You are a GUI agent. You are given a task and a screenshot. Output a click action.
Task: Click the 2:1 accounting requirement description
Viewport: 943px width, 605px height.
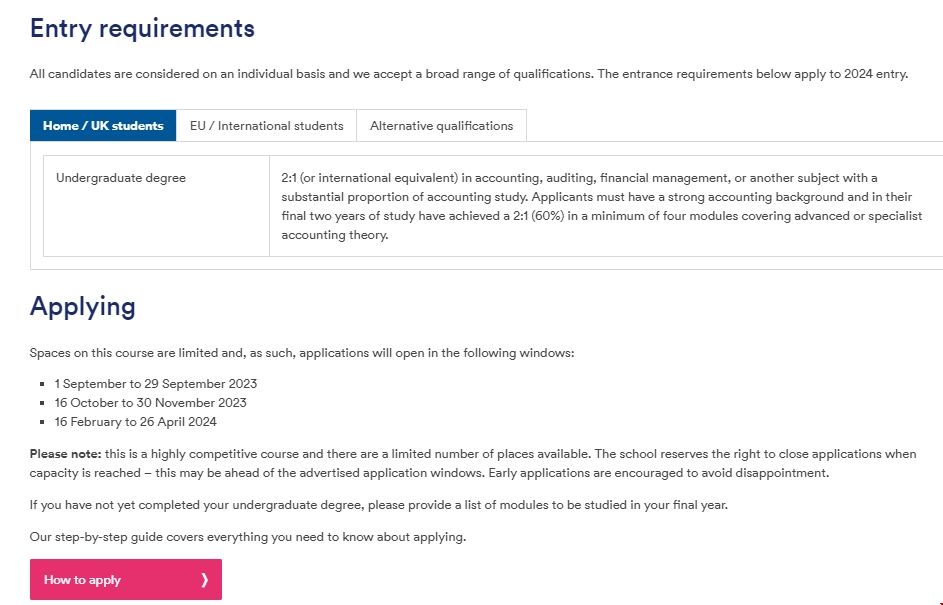(x=601, y=206)
